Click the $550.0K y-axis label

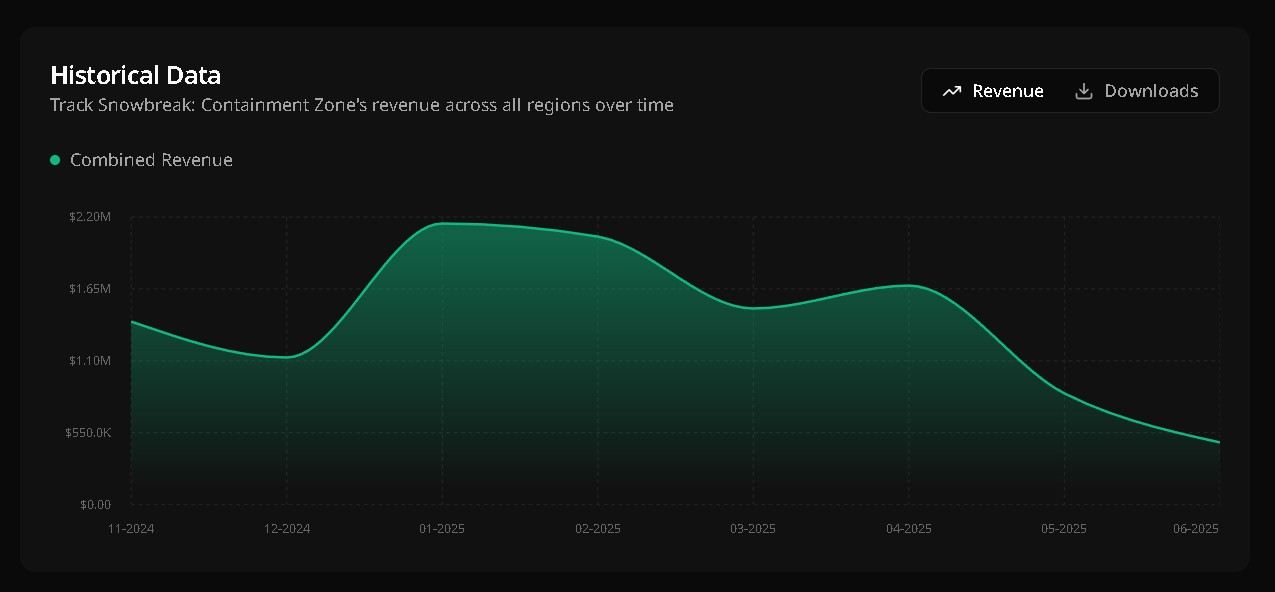pyautogui.click(x=88, y=433)
